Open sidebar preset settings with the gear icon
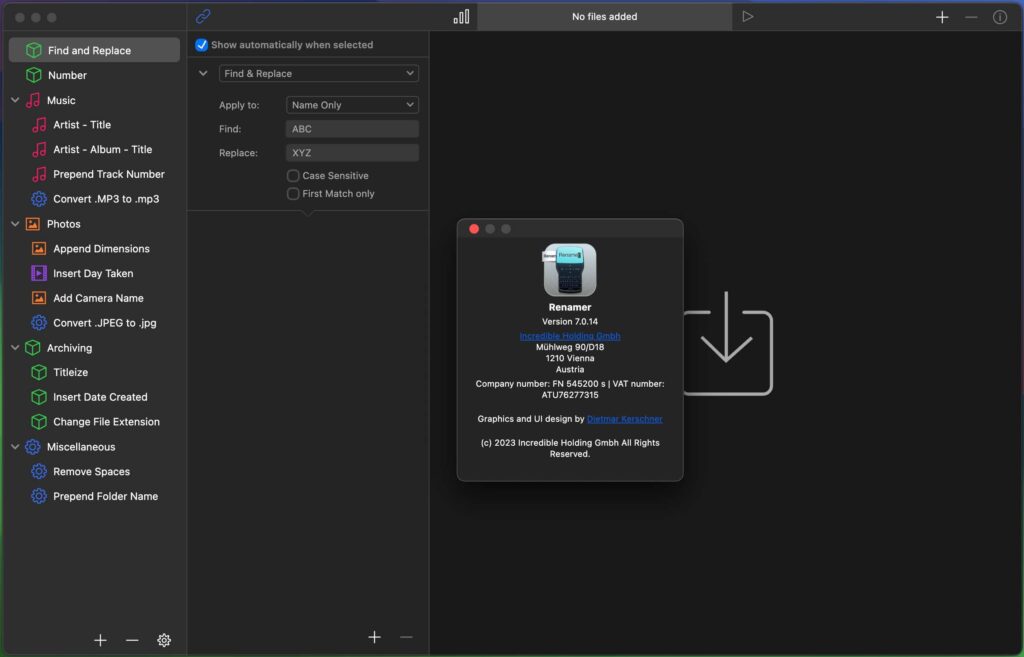This screenshot has width=1024, height=657. tap(164, 639)
